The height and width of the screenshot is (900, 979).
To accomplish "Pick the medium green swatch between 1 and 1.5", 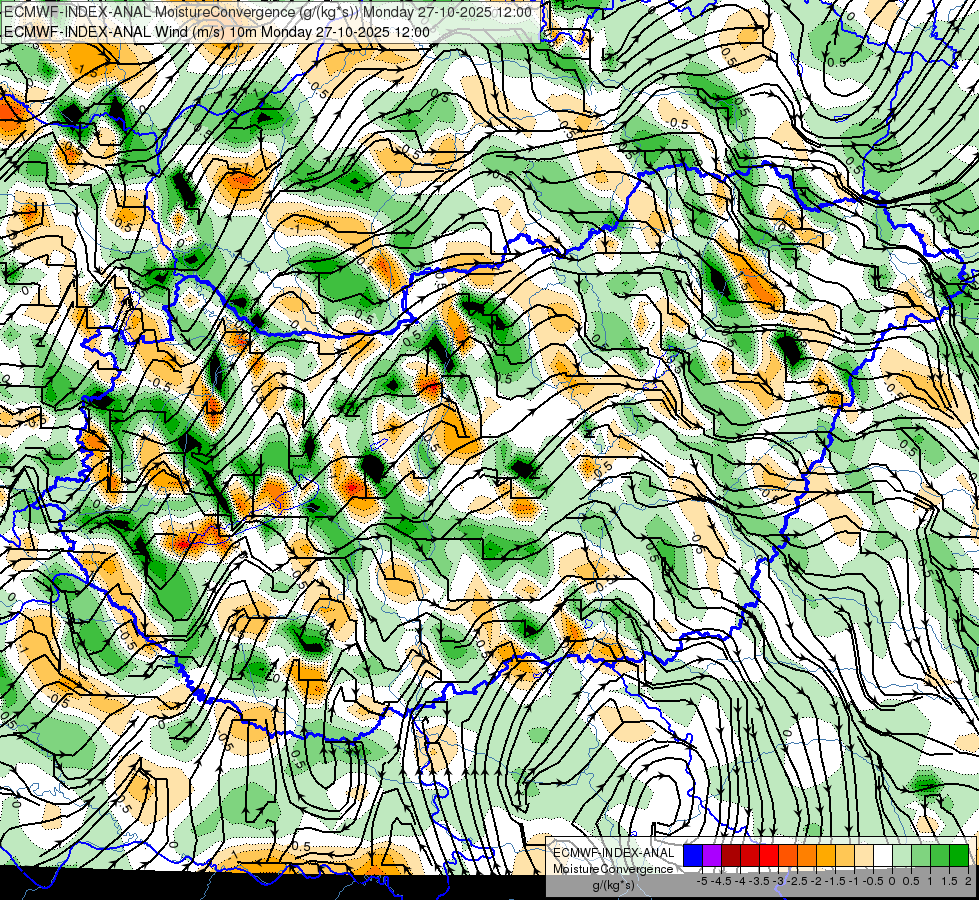I will click(x=939, y=855).
